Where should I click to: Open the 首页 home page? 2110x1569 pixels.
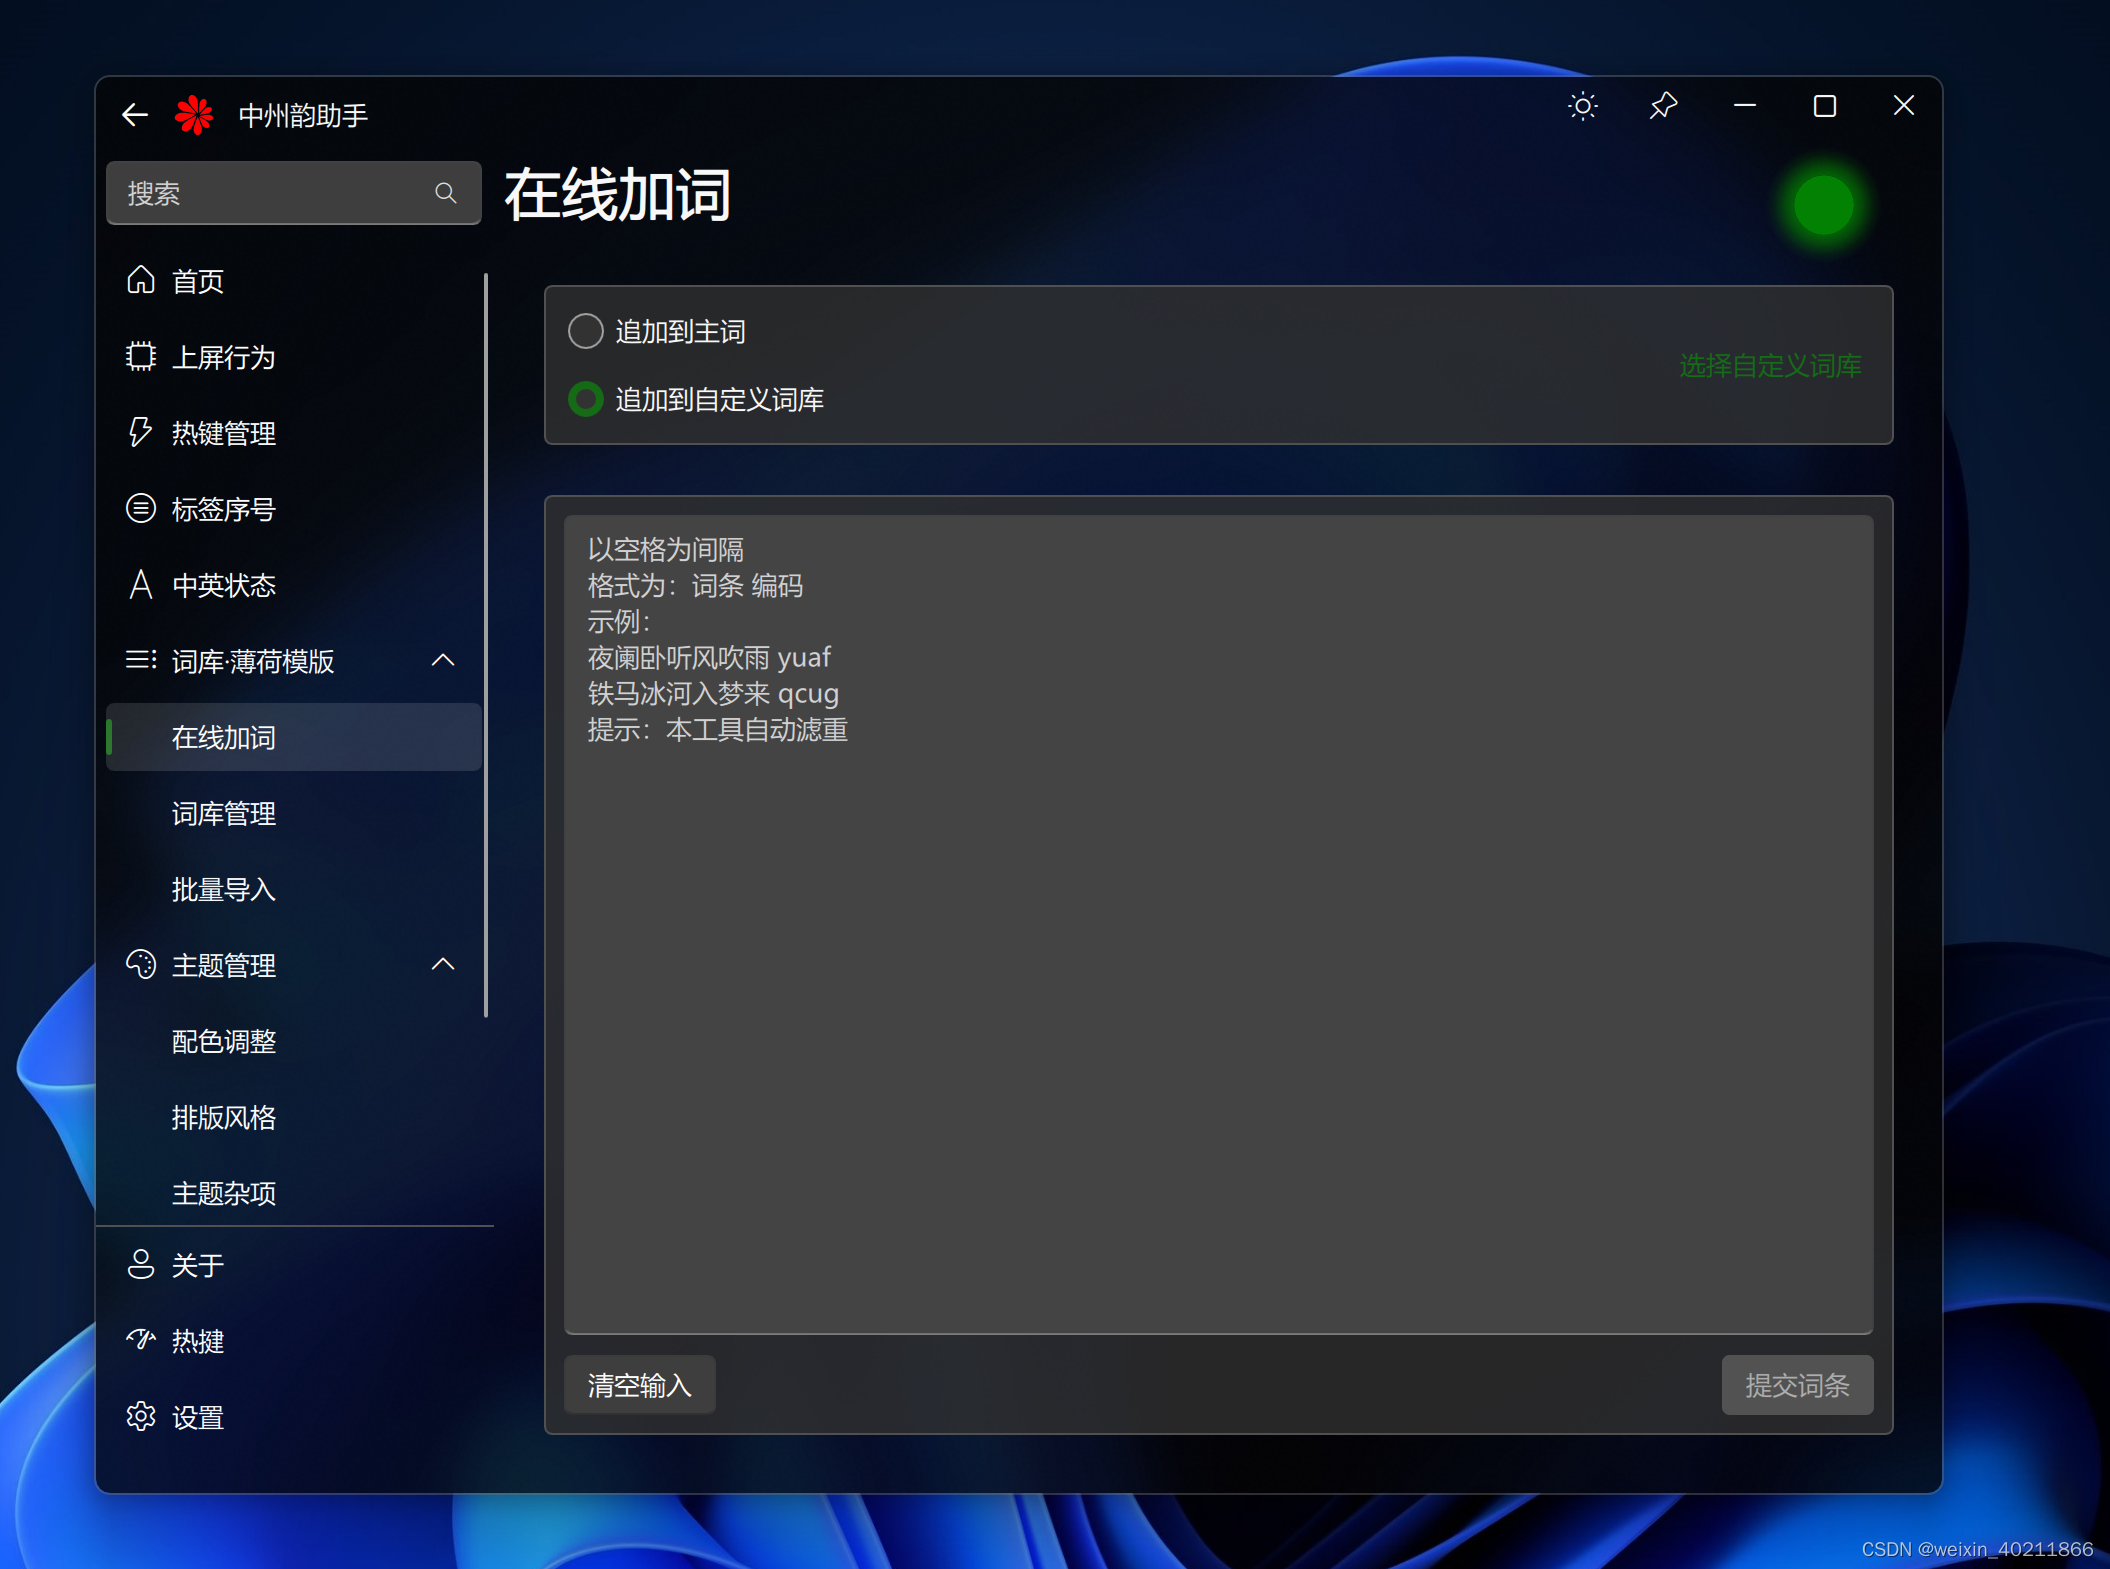point(198,281)
